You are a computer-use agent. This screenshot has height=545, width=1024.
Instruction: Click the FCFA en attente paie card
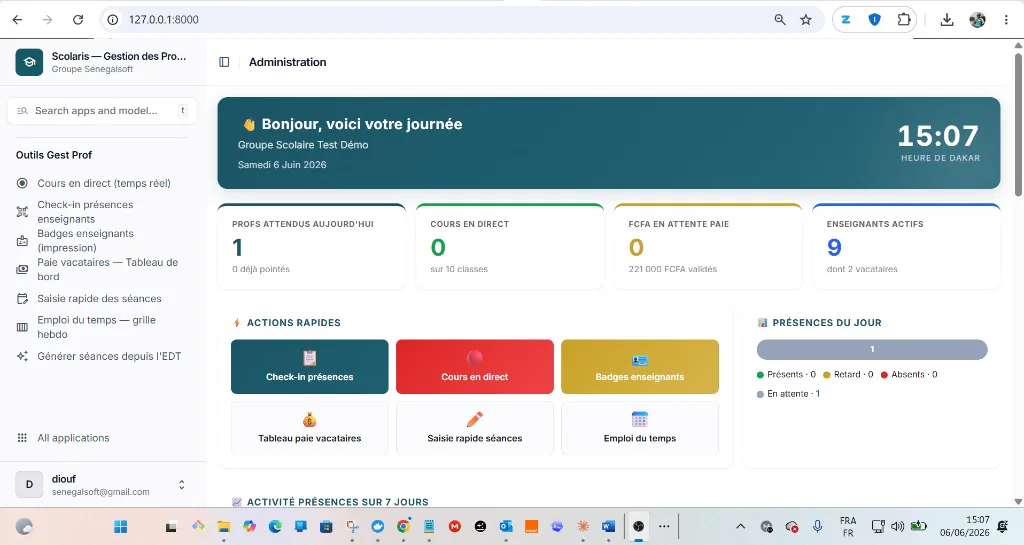click(708, 246)
